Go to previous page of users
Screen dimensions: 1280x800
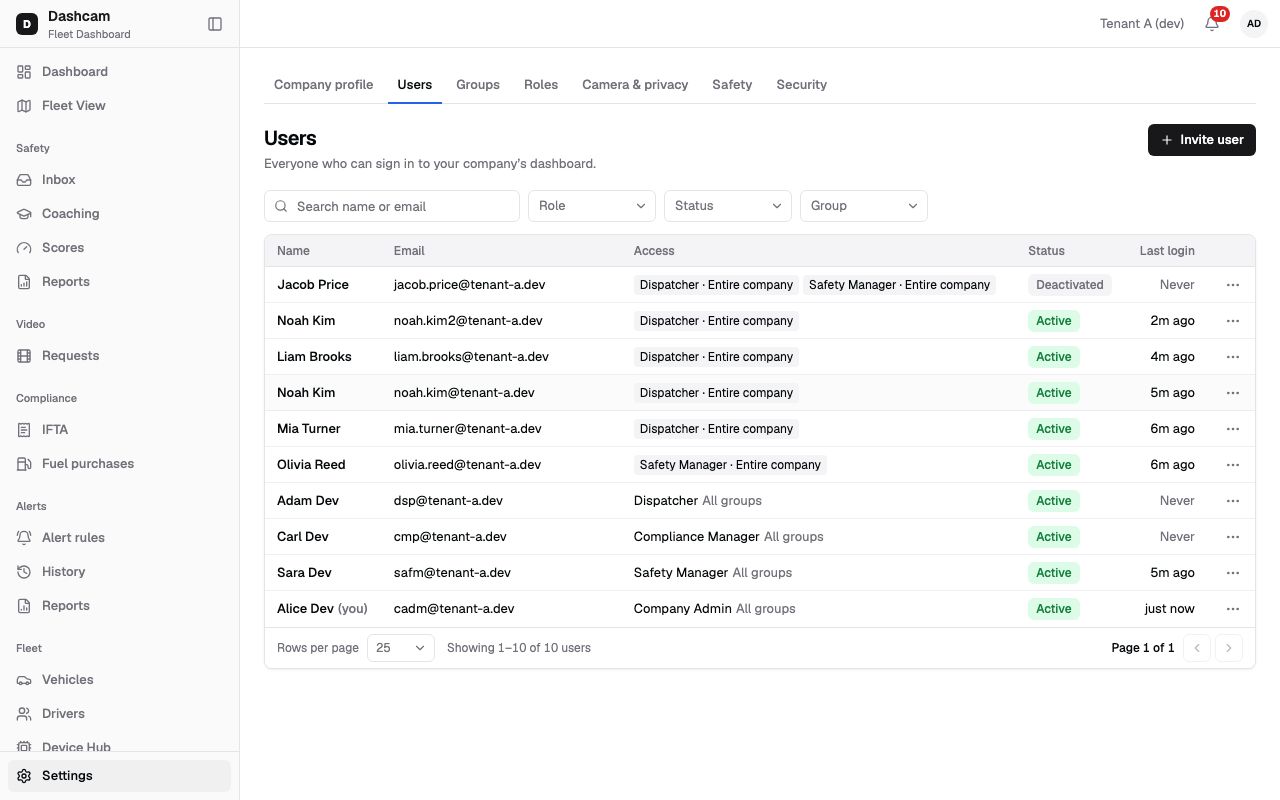point(1197,648)
